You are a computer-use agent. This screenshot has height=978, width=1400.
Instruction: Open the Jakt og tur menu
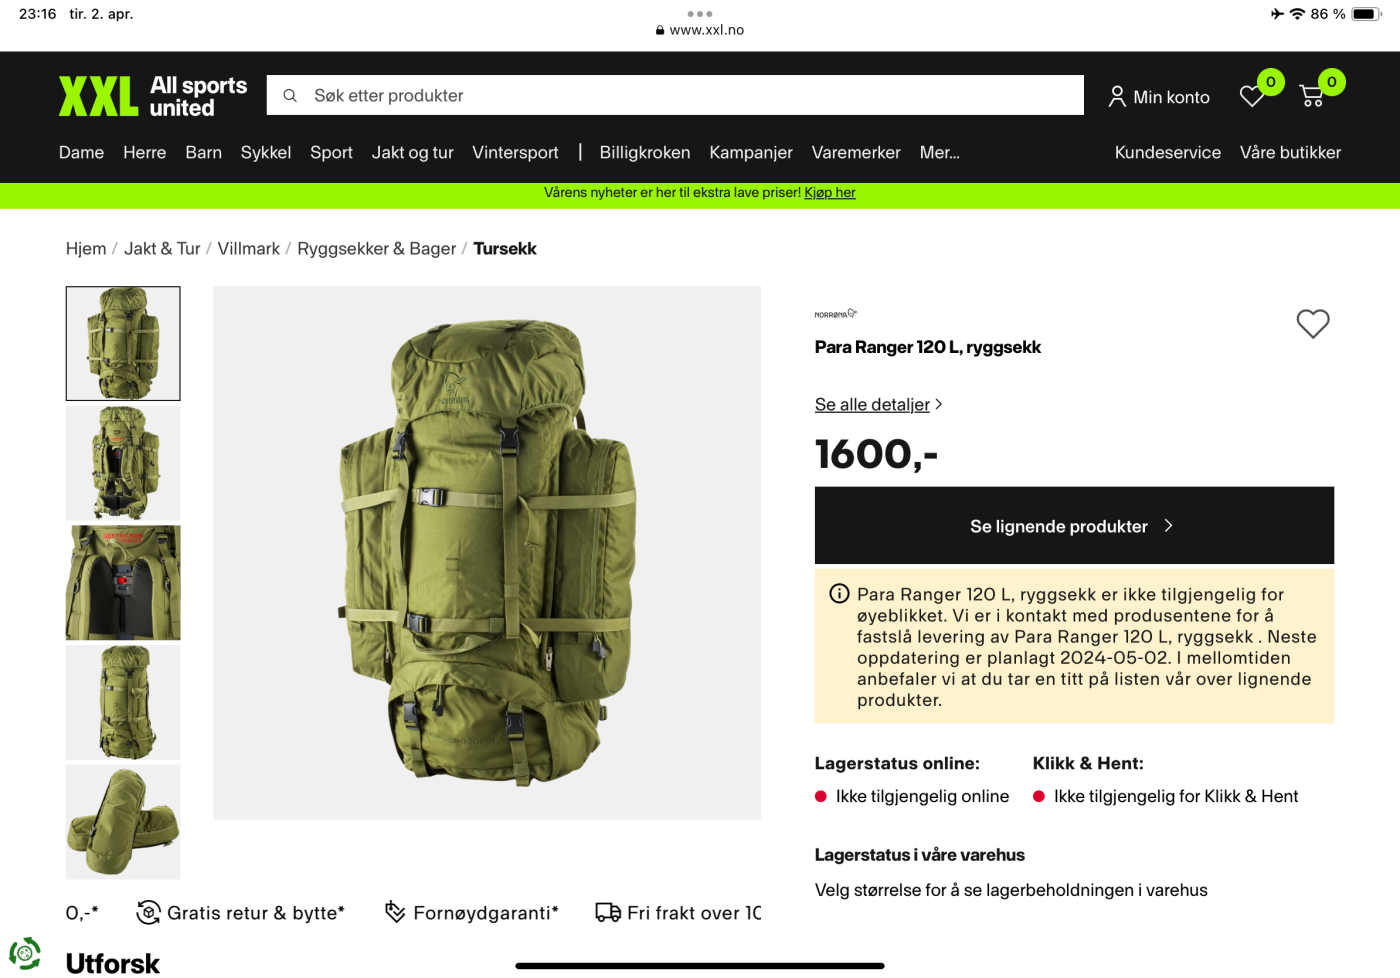coord(412,152)
